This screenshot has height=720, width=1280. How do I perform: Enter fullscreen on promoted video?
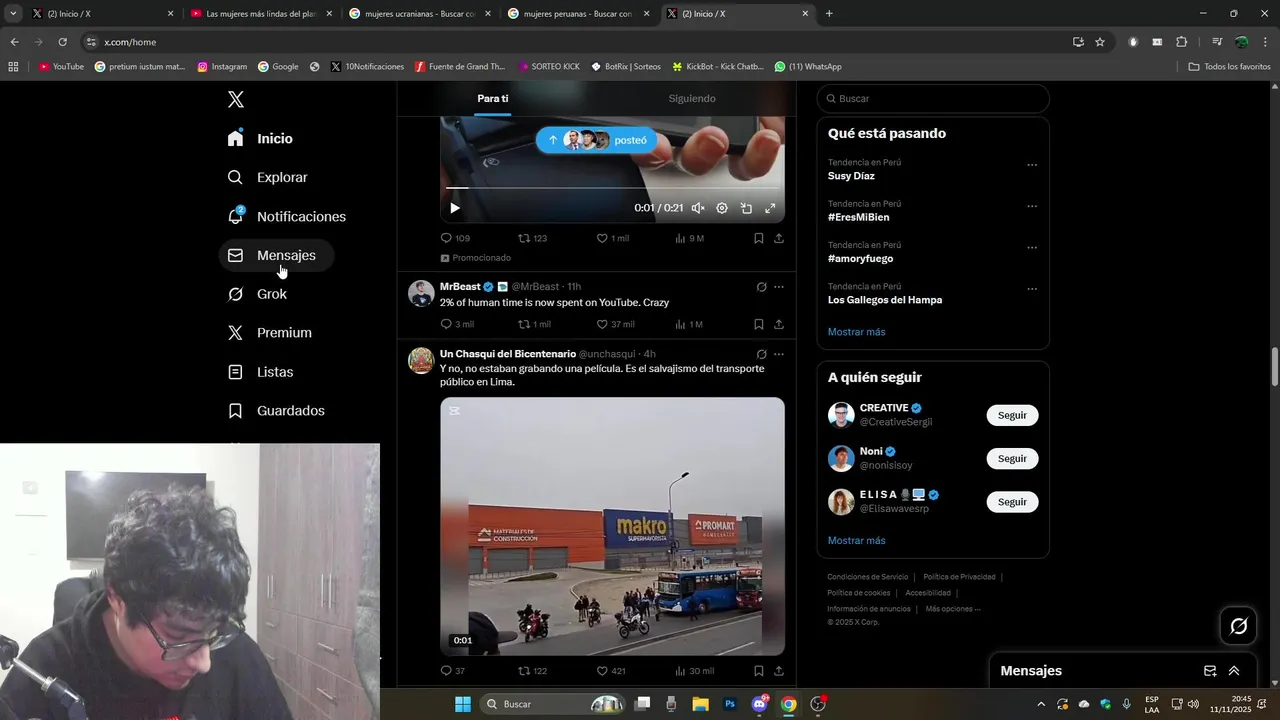pos(770,208)
